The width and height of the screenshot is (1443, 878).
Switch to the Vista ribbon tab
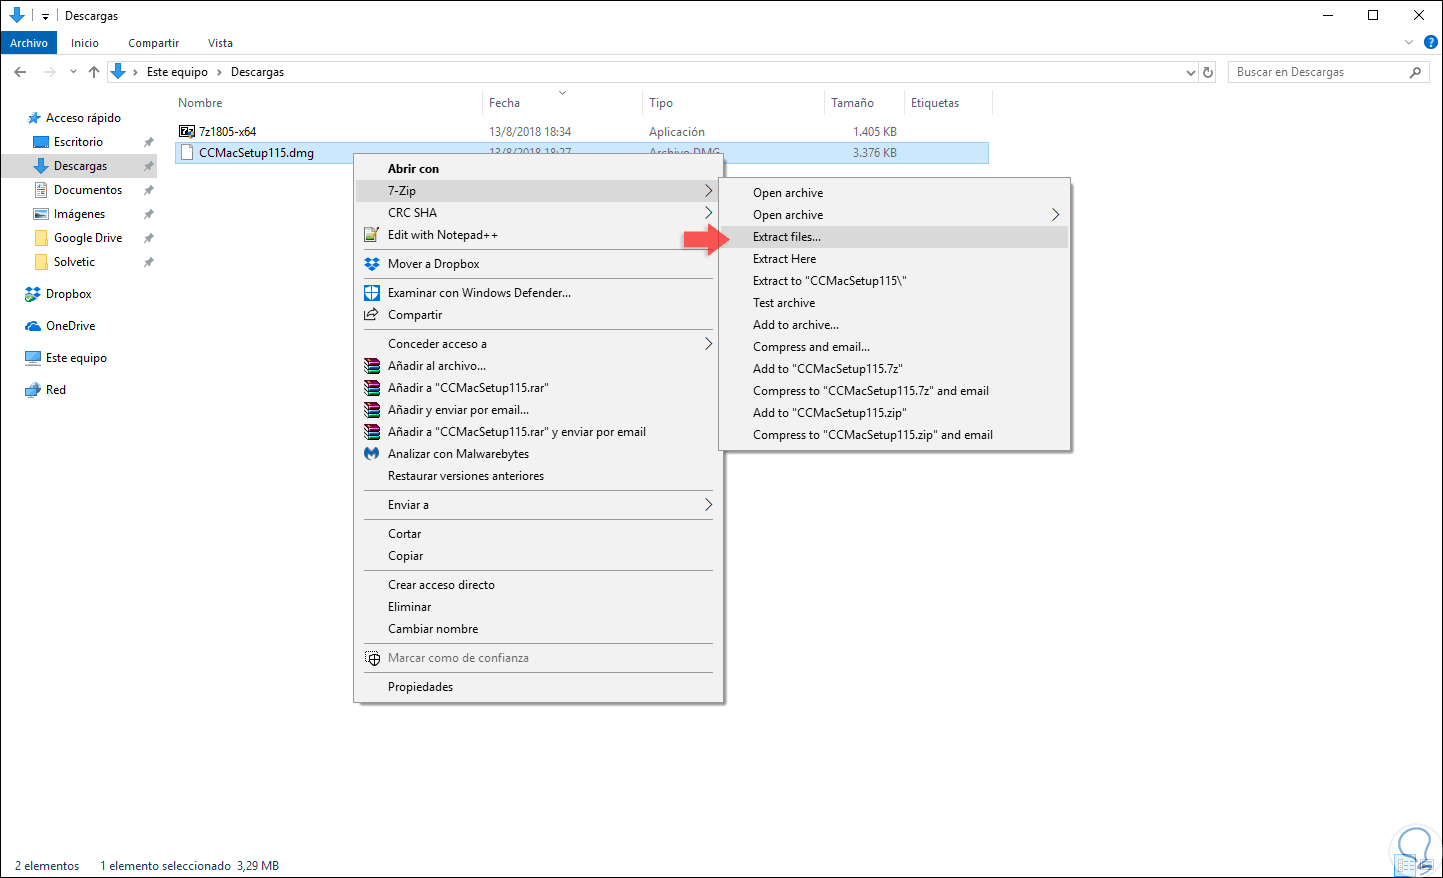pyautogui.click(x=220, y=43)
